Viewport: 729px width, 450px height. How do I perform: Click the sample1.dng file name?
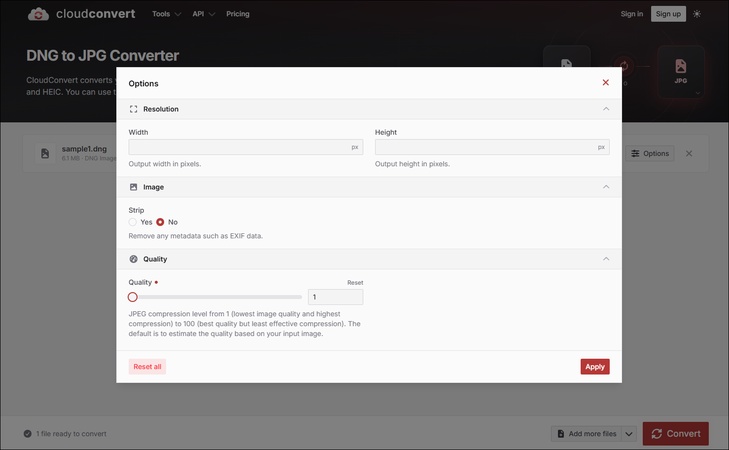pyautogui.click(x=84, y=149)
